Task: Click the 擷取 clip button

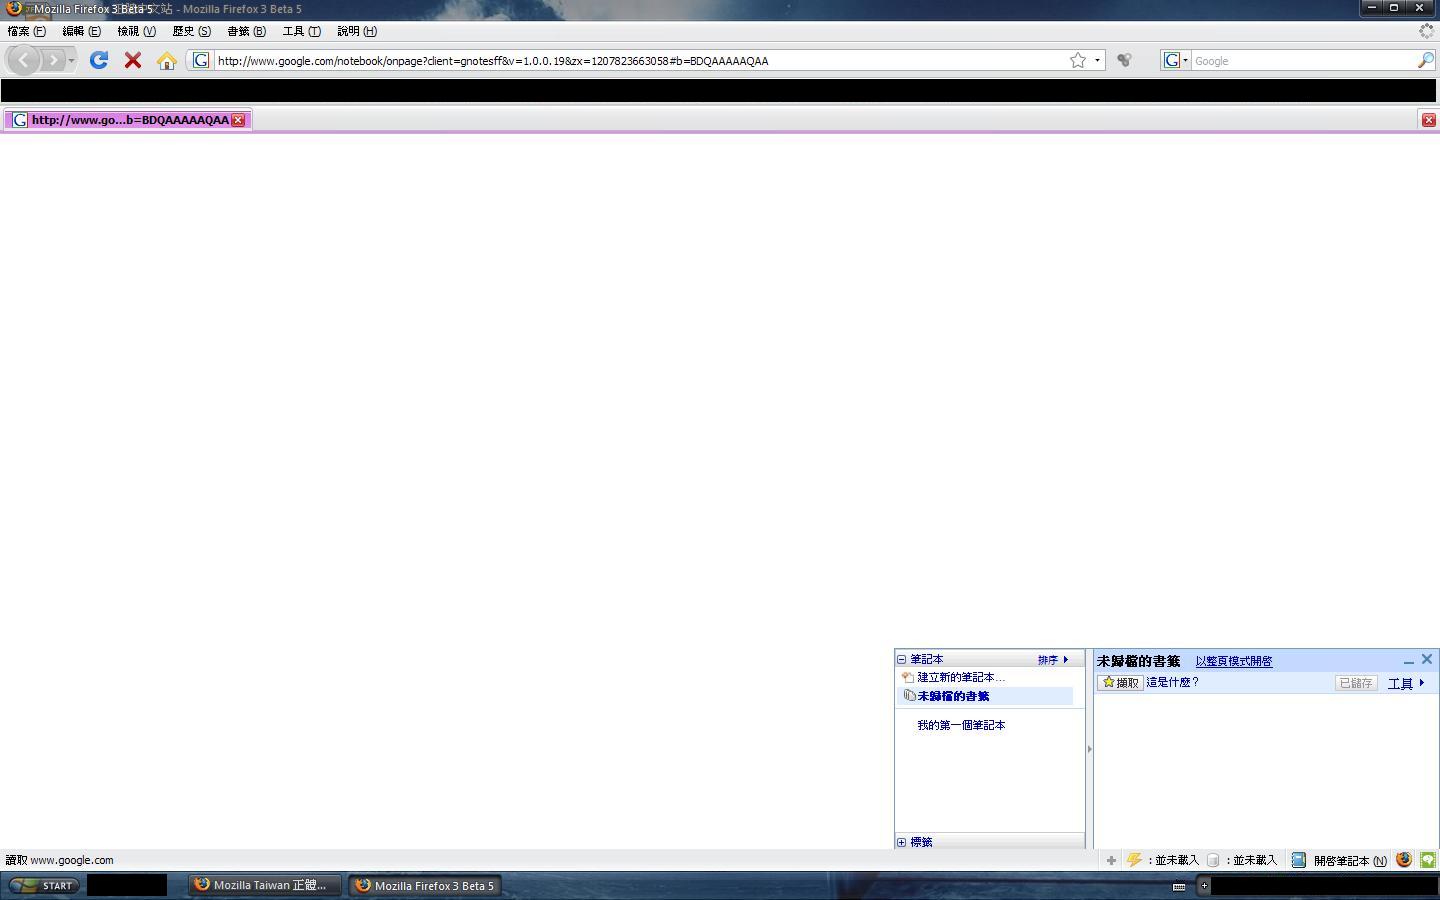Action: (x=1120, y=683)
